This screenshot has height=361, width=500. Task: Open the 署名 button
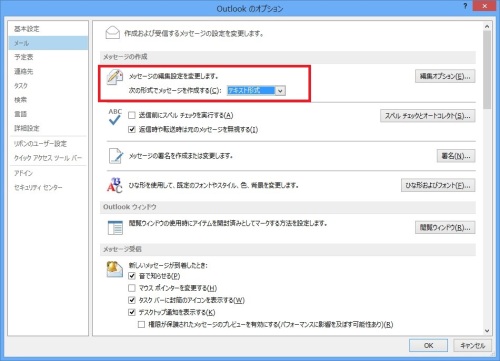coord(456,156)
